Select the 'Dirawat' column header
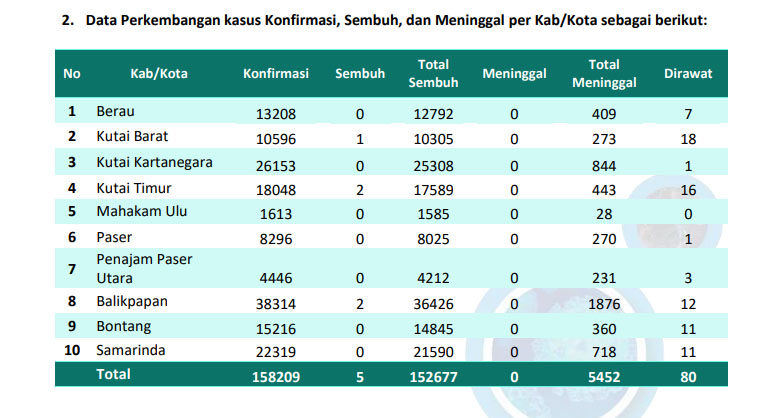The width and height of the screenshot is (757, 418). click(688, 73)
